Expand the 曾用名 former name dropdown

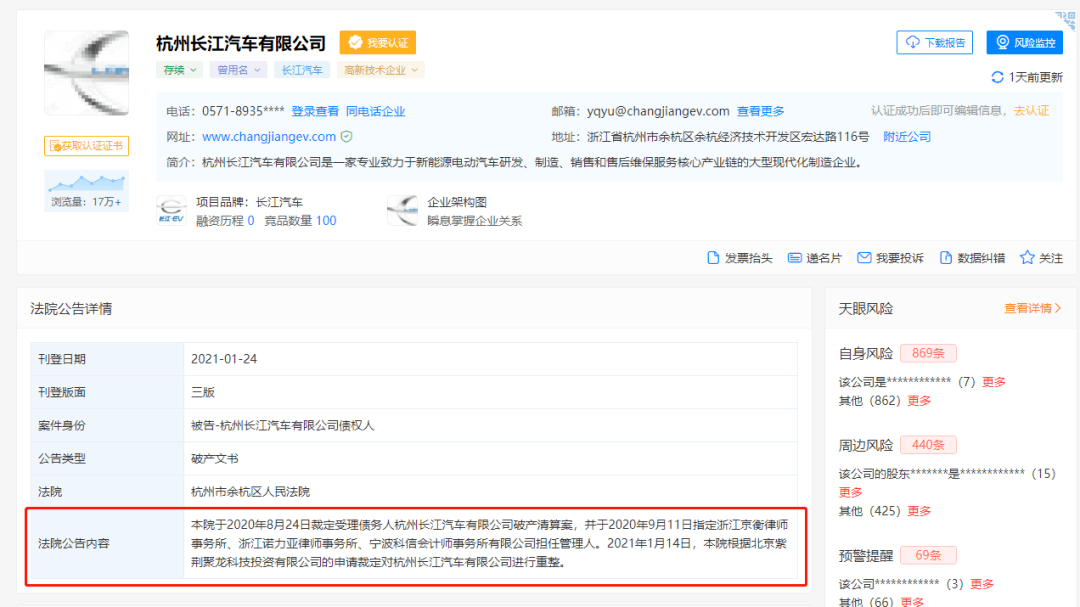pos(238,70)
